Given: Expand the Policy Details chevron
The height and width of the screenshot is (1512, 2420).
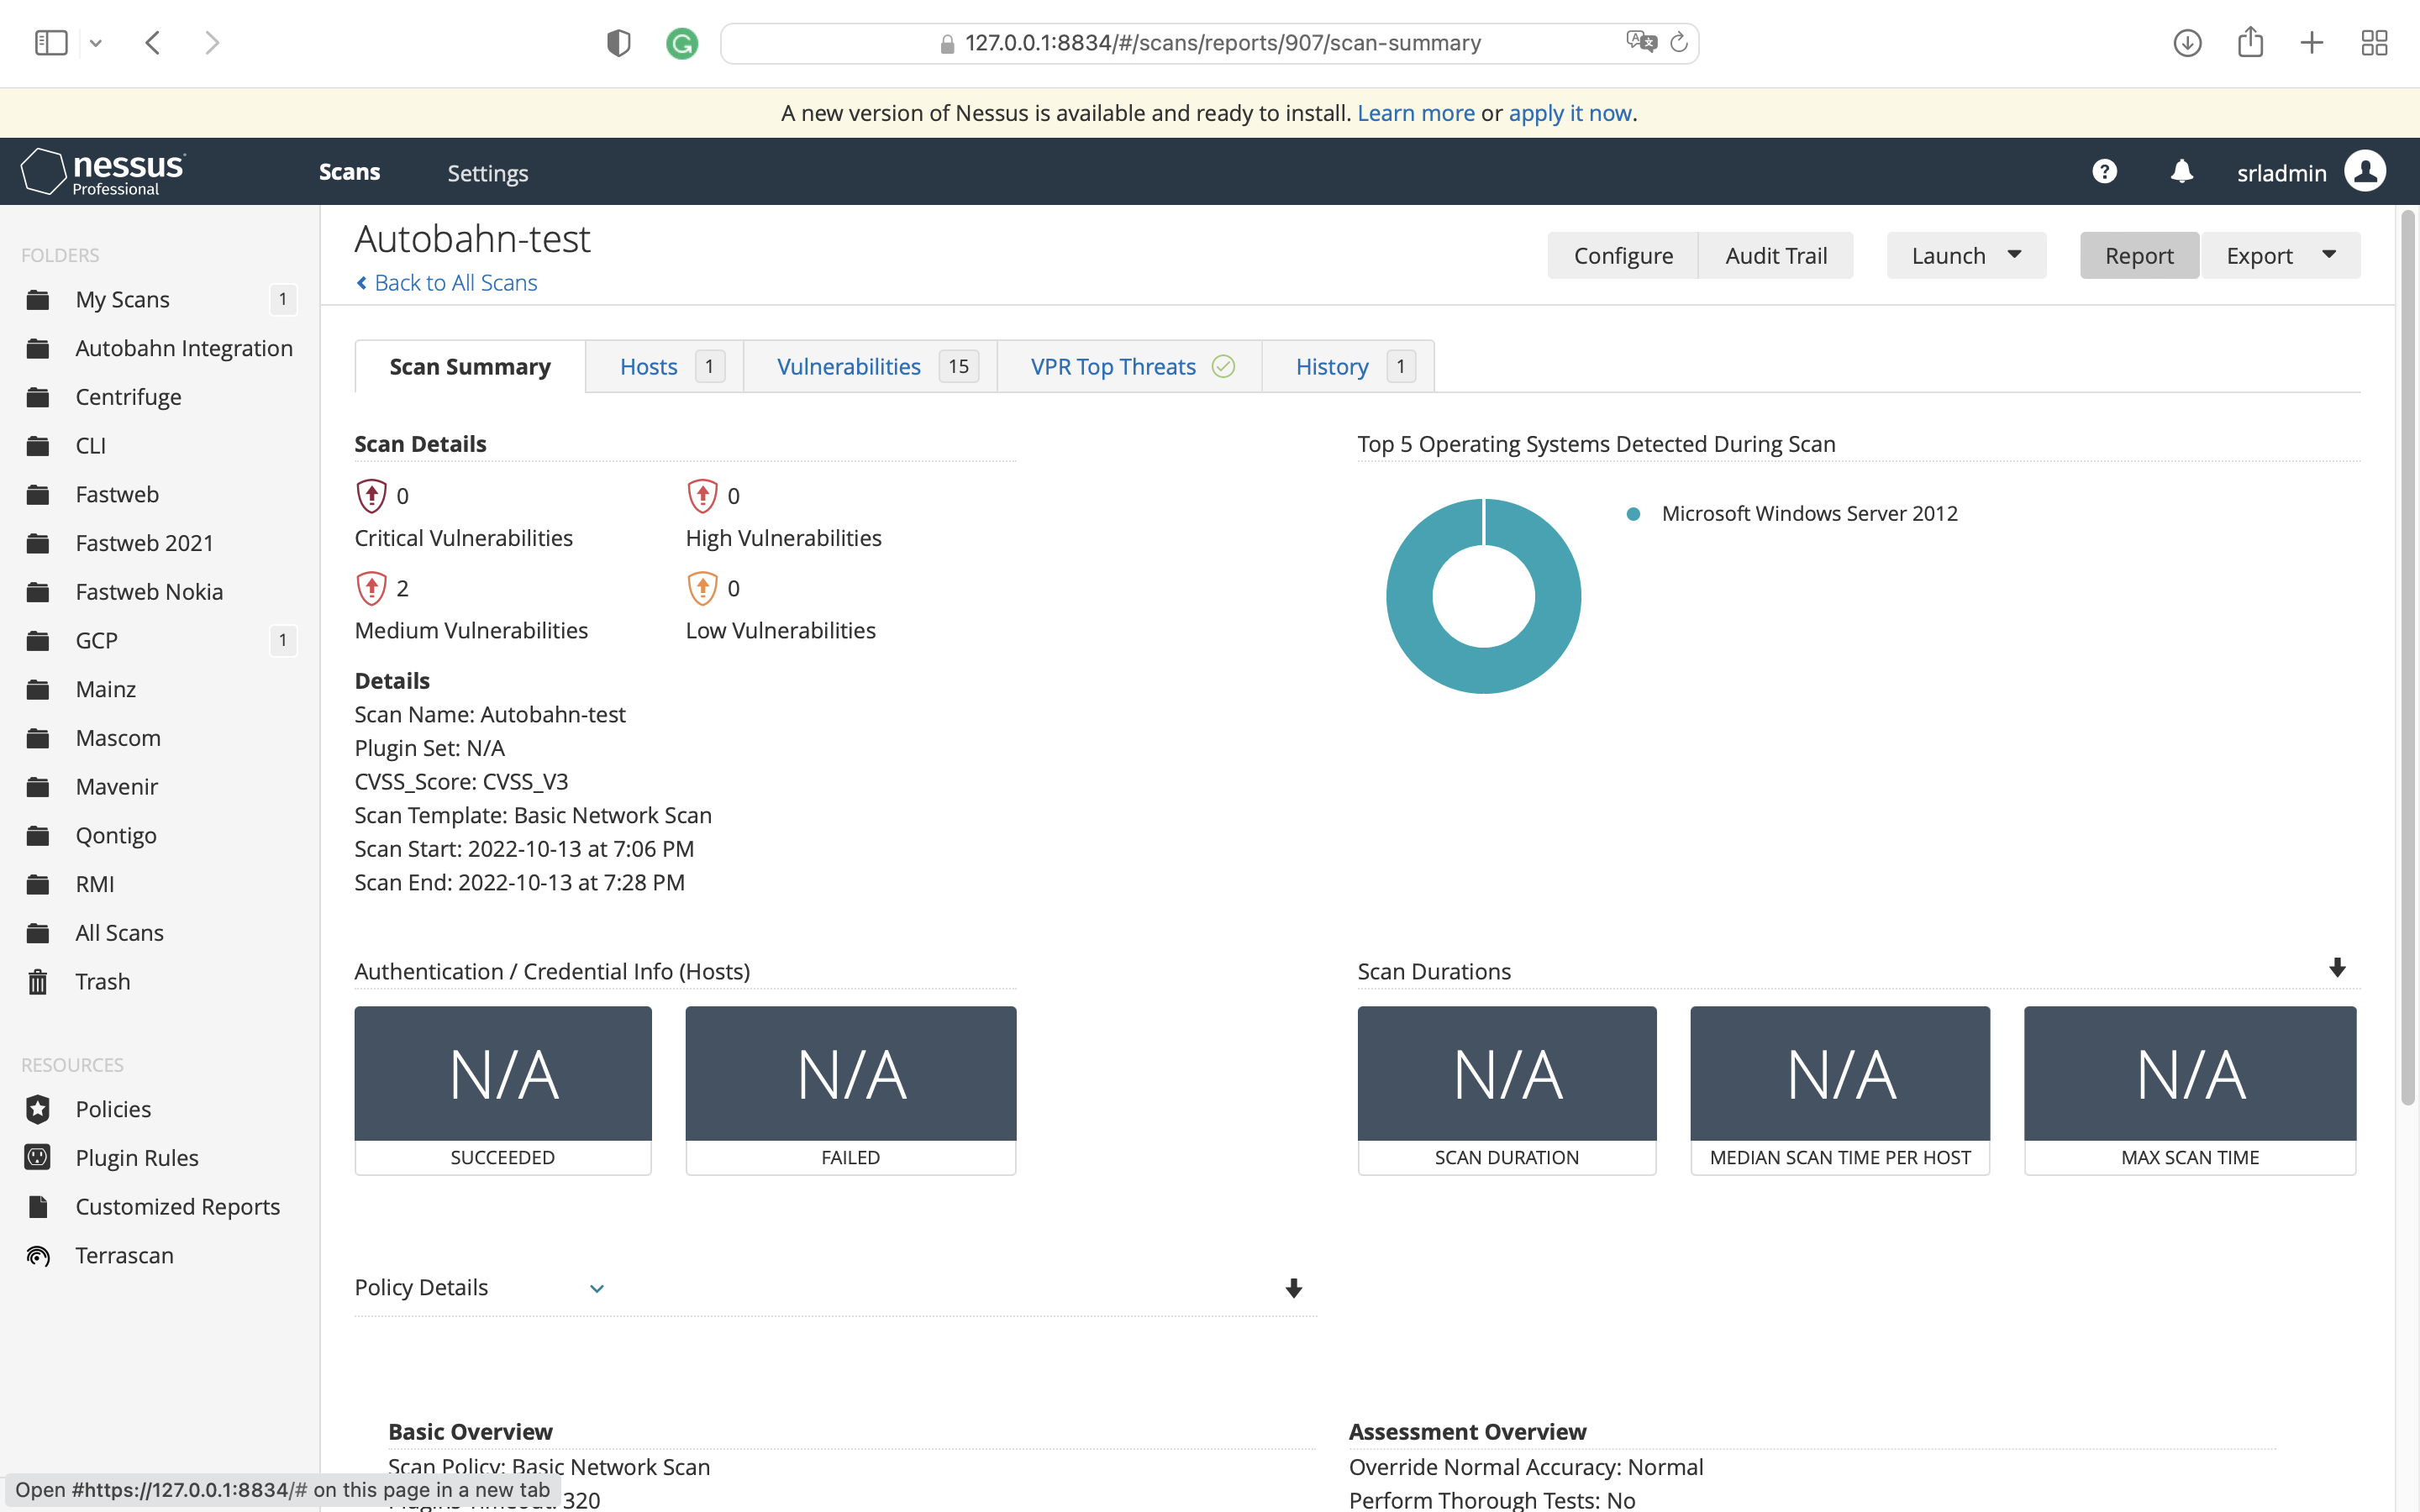Looking at the screenshot, I should [x=597, y=1288].
